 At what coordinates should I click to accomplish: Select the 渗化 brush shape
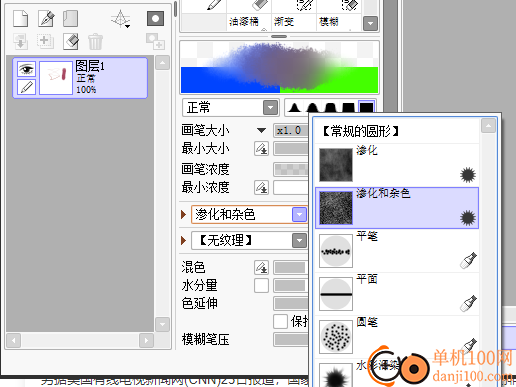tap(397, 165)
